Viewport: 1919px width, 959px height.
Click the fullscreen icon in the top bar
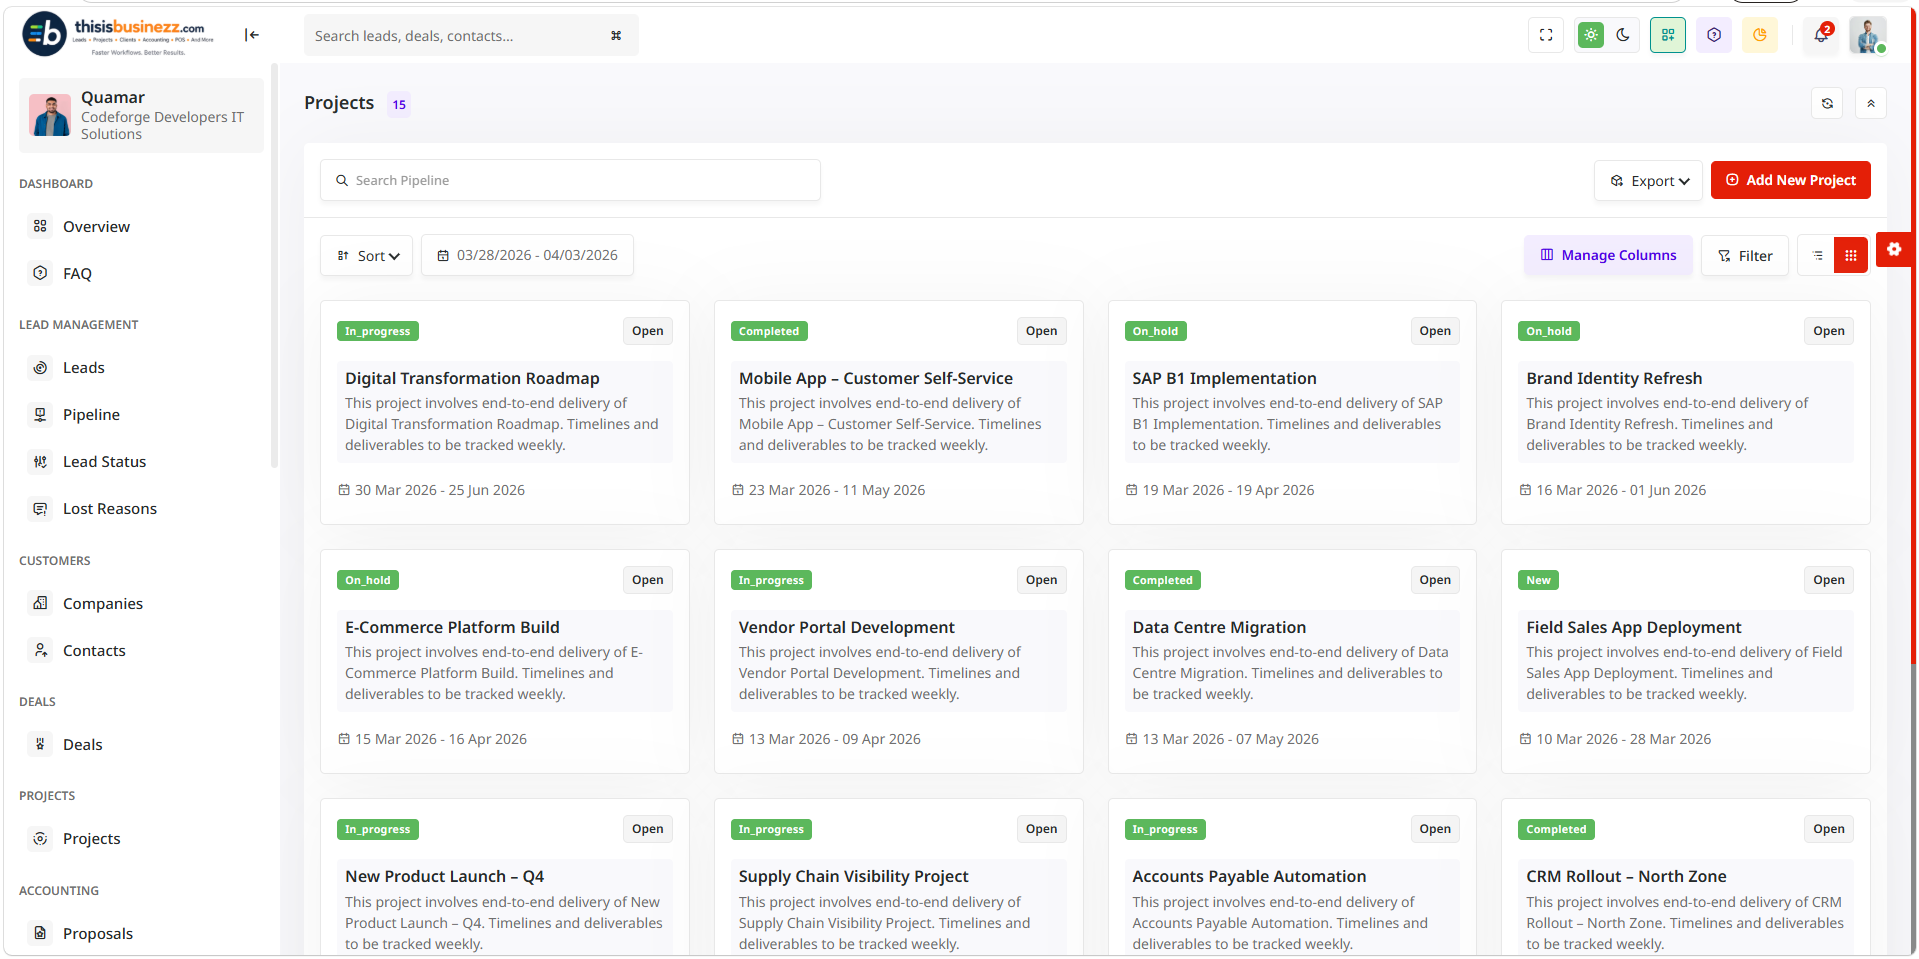tap(1546, 35)
